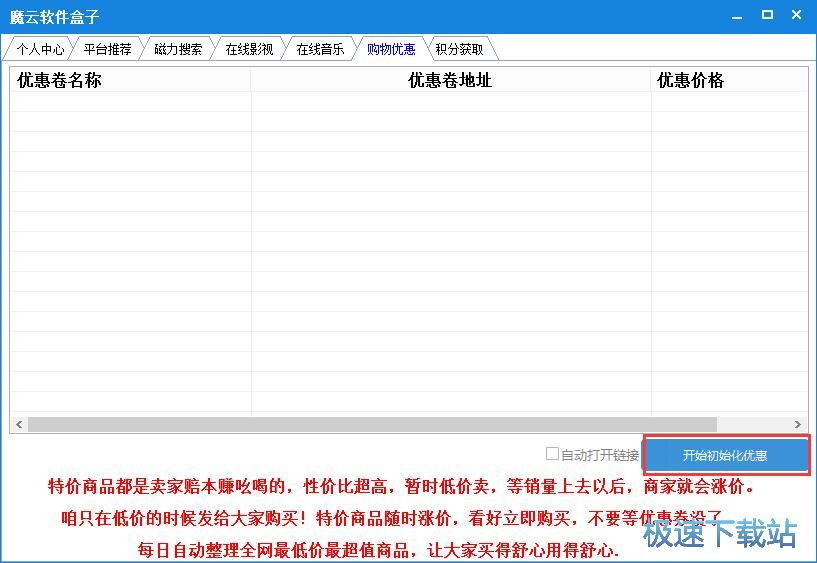Click the 优惠卷地址 column header
This screenshot has height=563, width=817.
pyautogui.click(x=451, y=80)
